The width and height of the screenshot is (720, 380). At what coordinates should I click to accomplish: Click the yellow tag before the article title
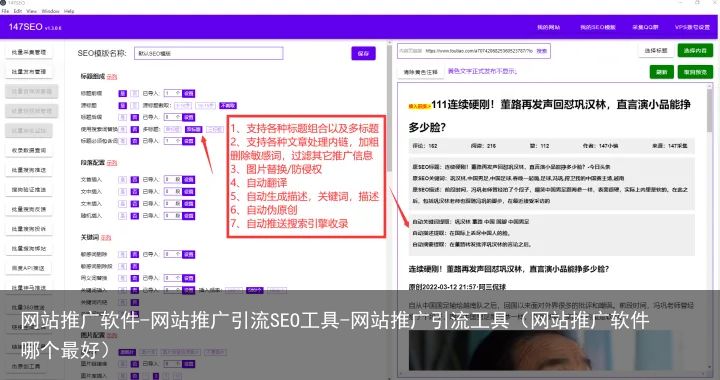point(419,106)
